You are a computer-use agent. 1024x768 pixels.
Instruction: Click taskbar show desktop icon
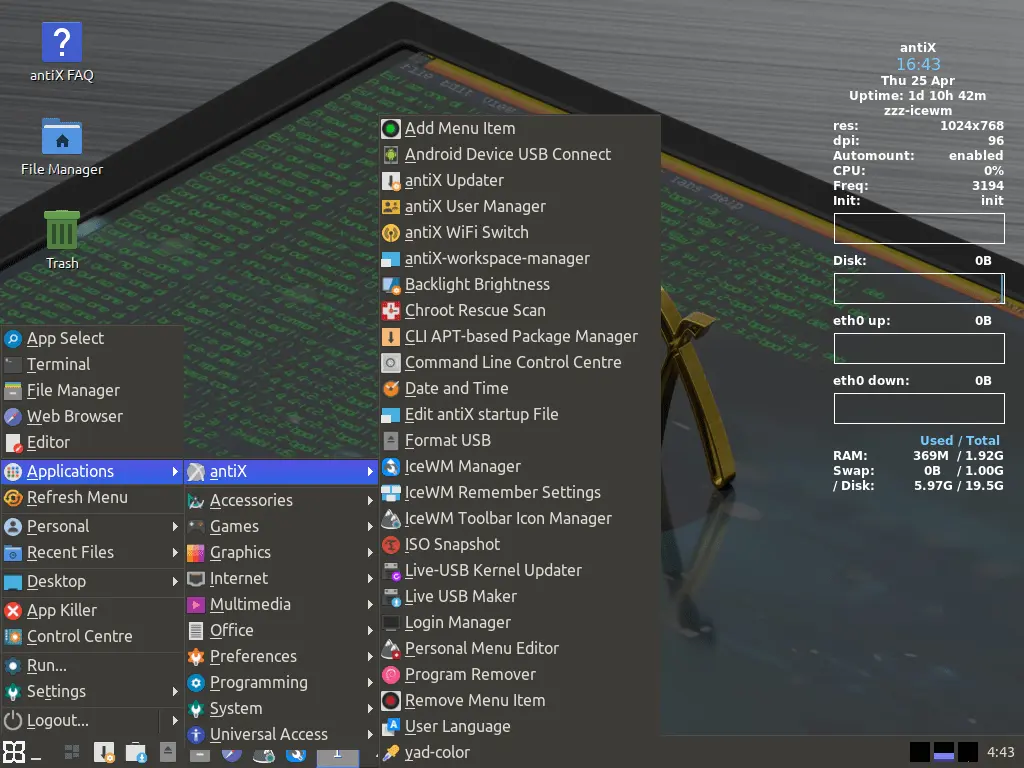(x=72, y=753)
